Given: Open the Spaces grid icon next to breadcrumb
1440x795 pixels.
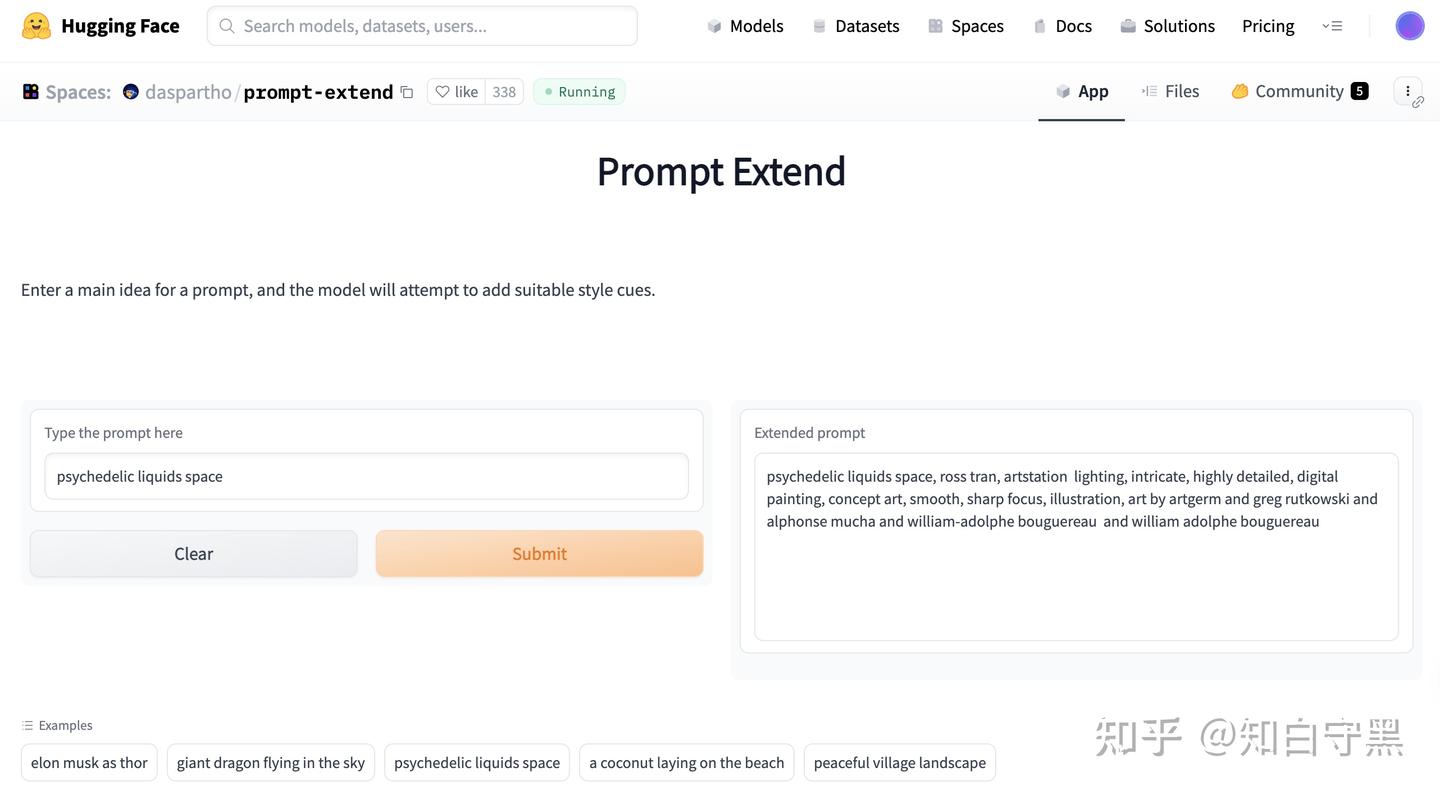Looking at the screenshot, I should click(30, 90).
